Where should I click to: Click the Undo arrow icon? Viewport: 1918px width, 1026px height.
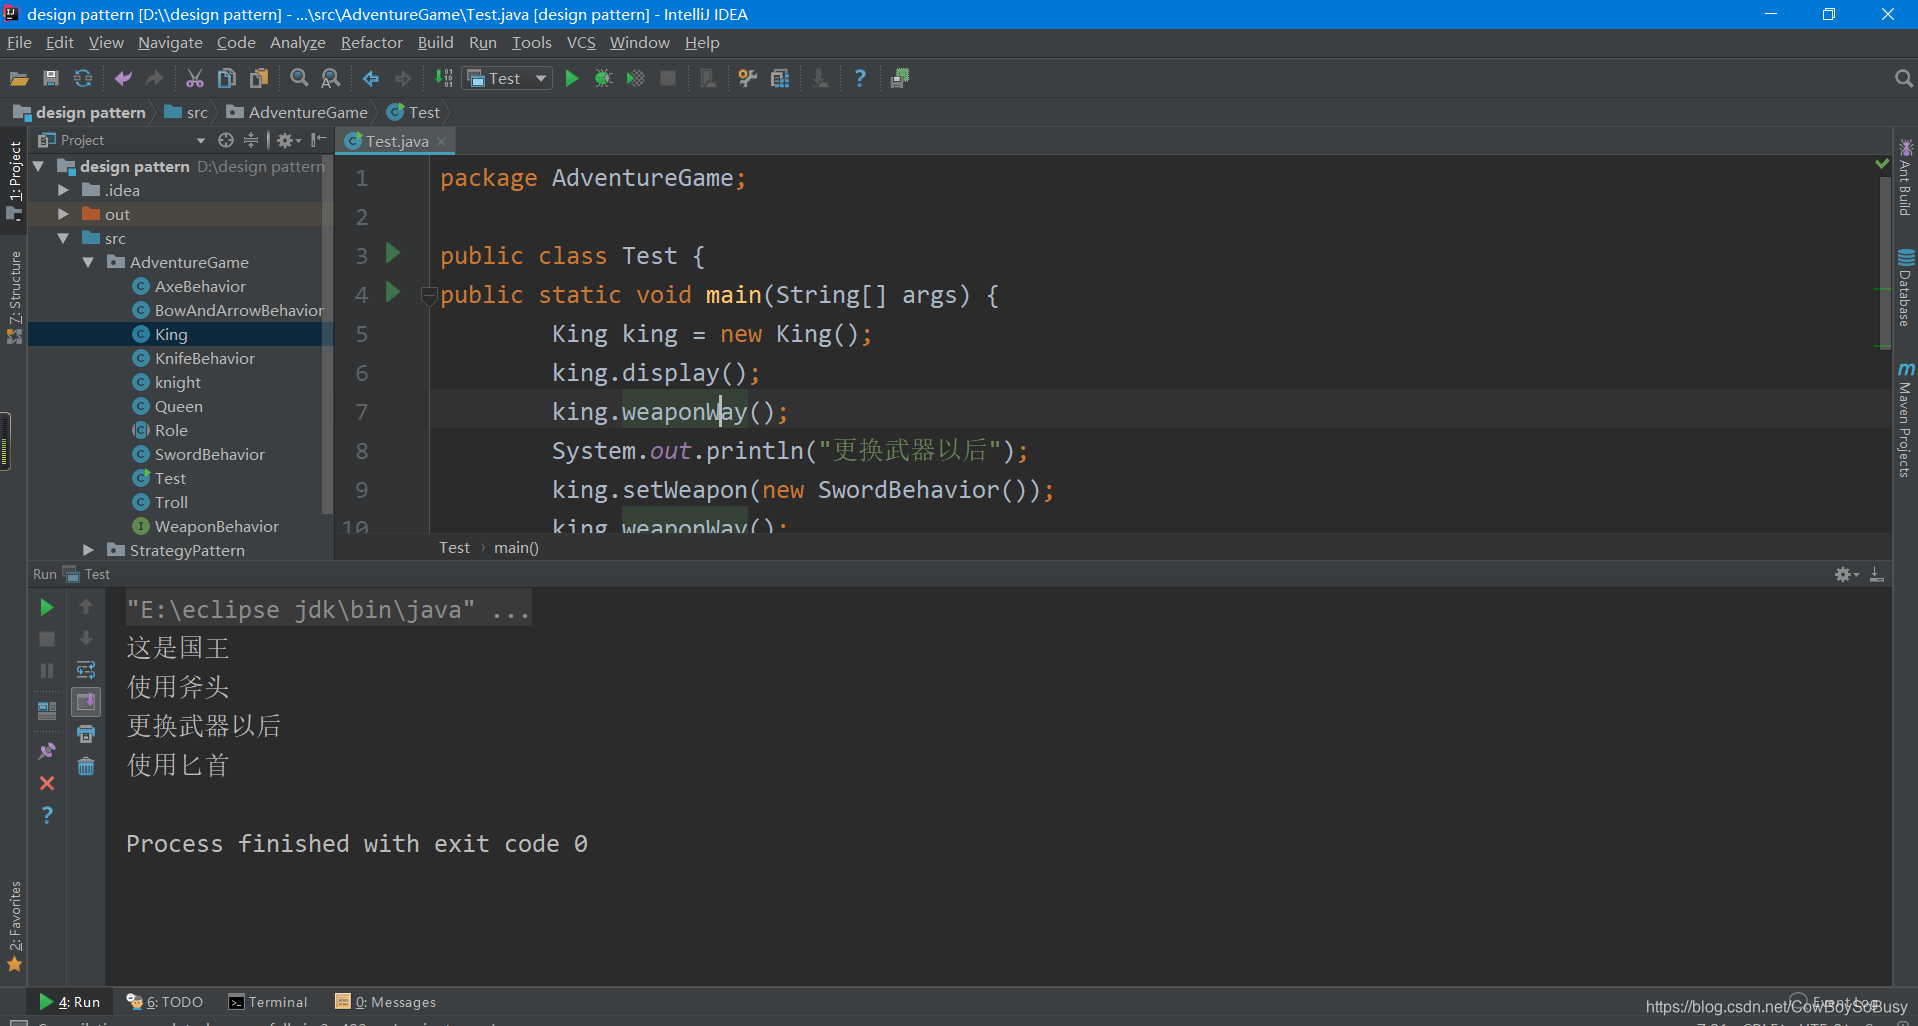(x=123, y=78)
